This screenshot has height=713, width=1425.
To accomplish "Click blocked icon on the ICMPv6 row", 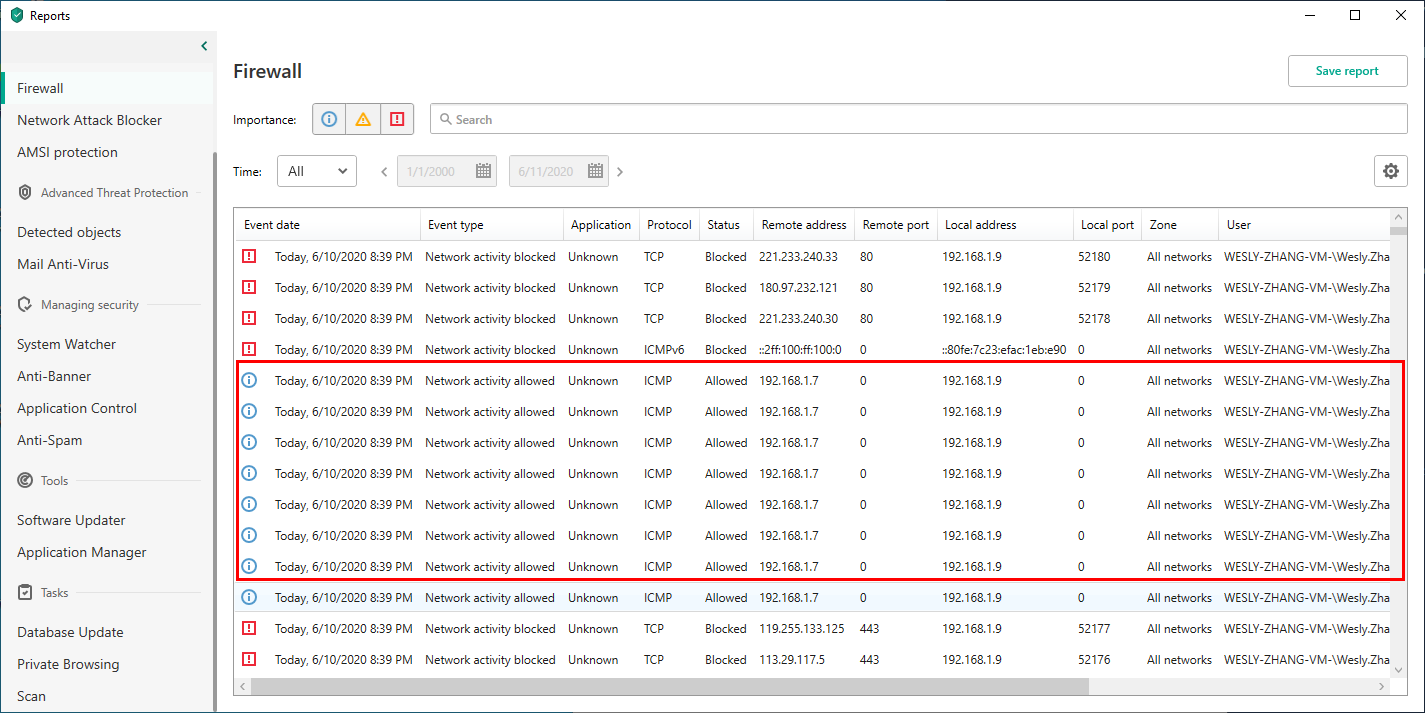I will point(249,349).
